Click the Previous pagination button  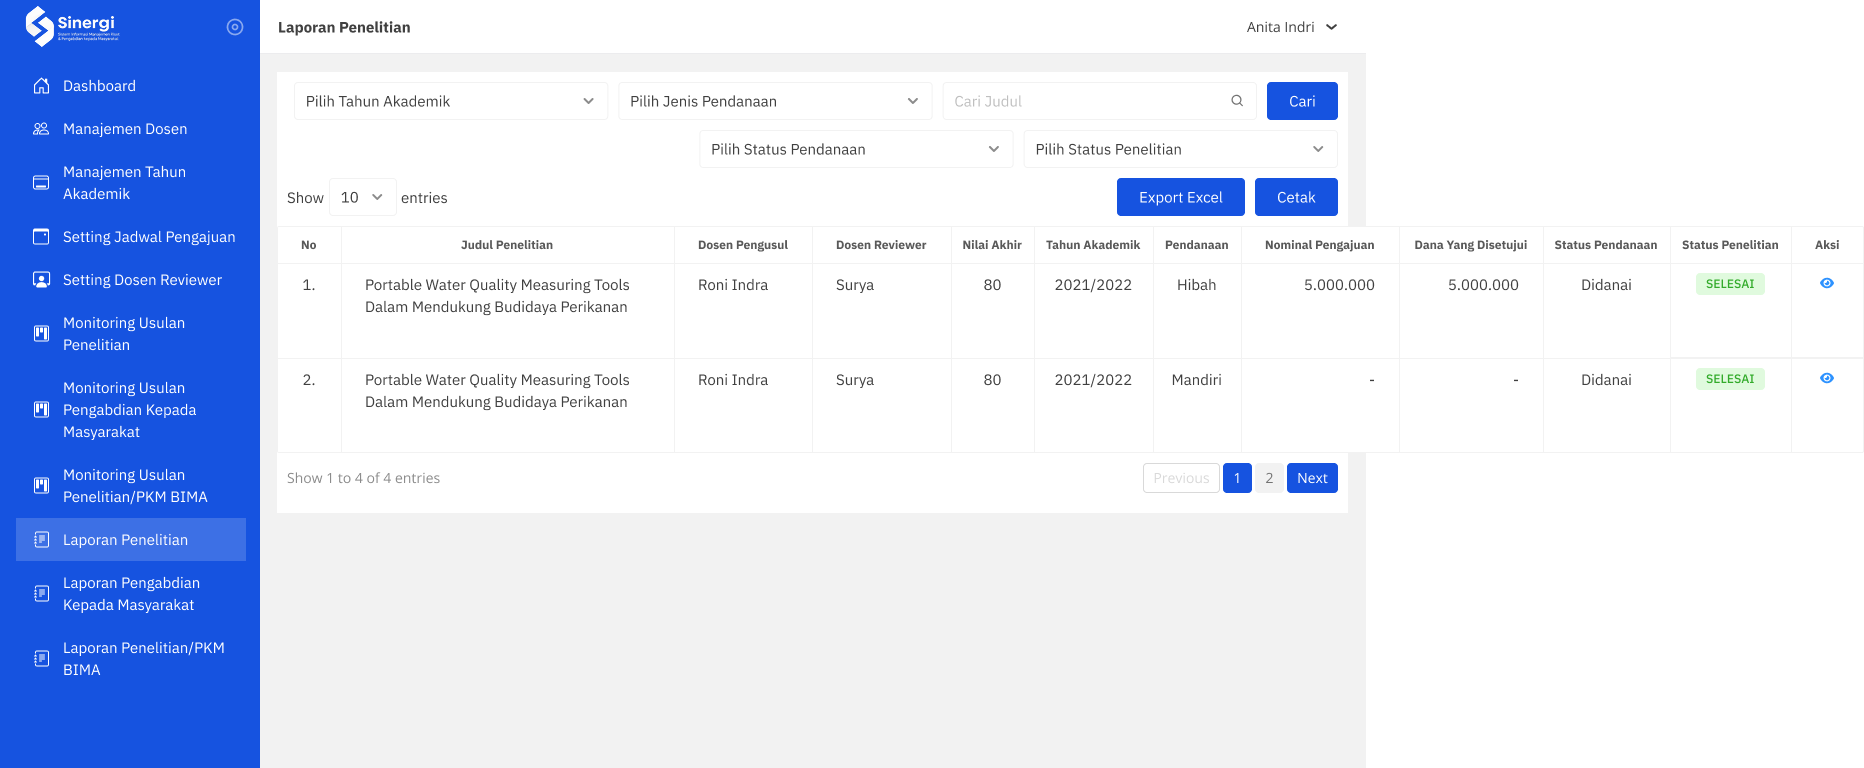[x=1181, y=478]
